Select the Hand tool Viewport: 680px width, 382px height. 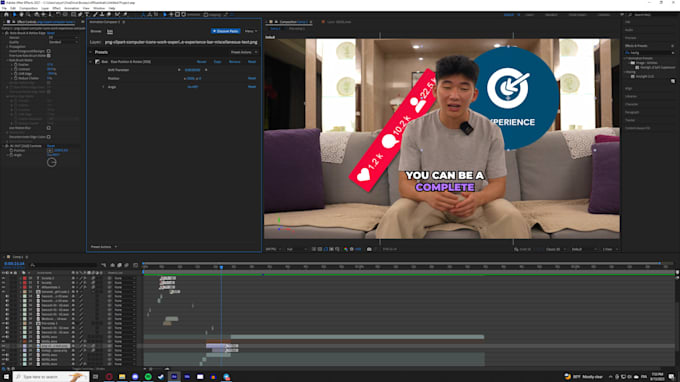point(21,14)
